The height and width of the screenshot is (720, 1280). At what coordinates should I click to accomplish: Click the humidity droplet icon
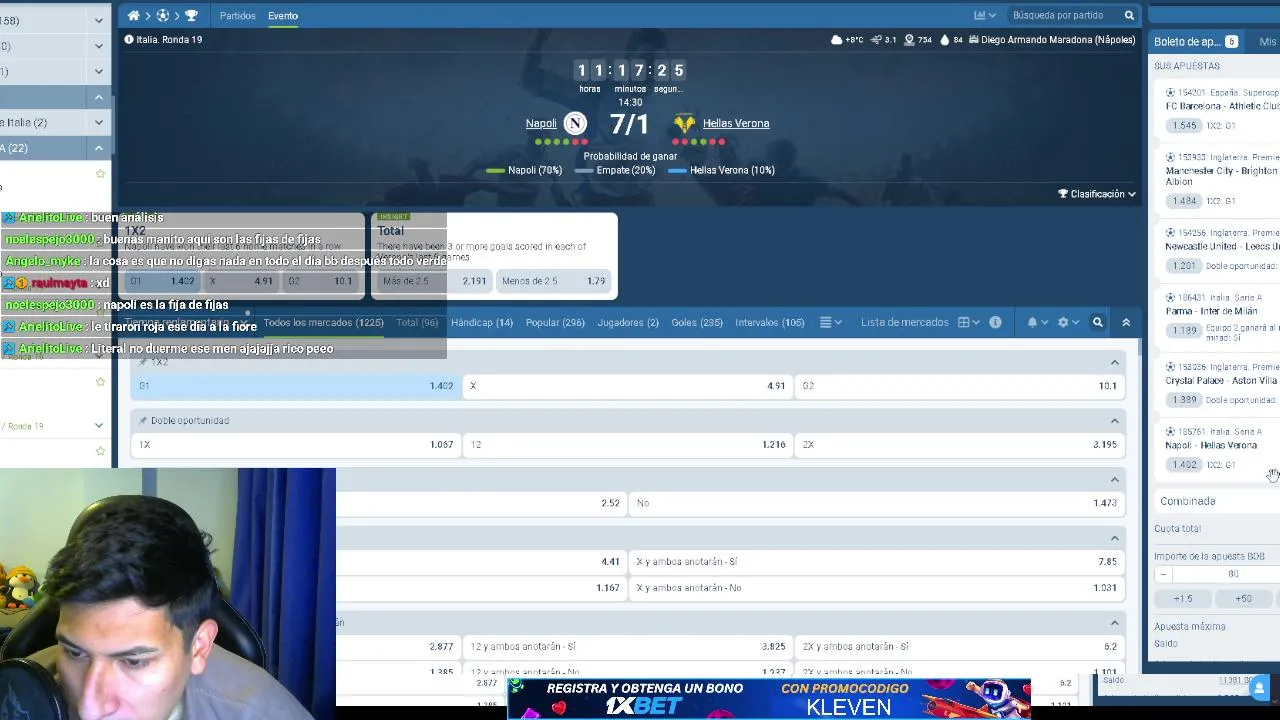point(945,40)
